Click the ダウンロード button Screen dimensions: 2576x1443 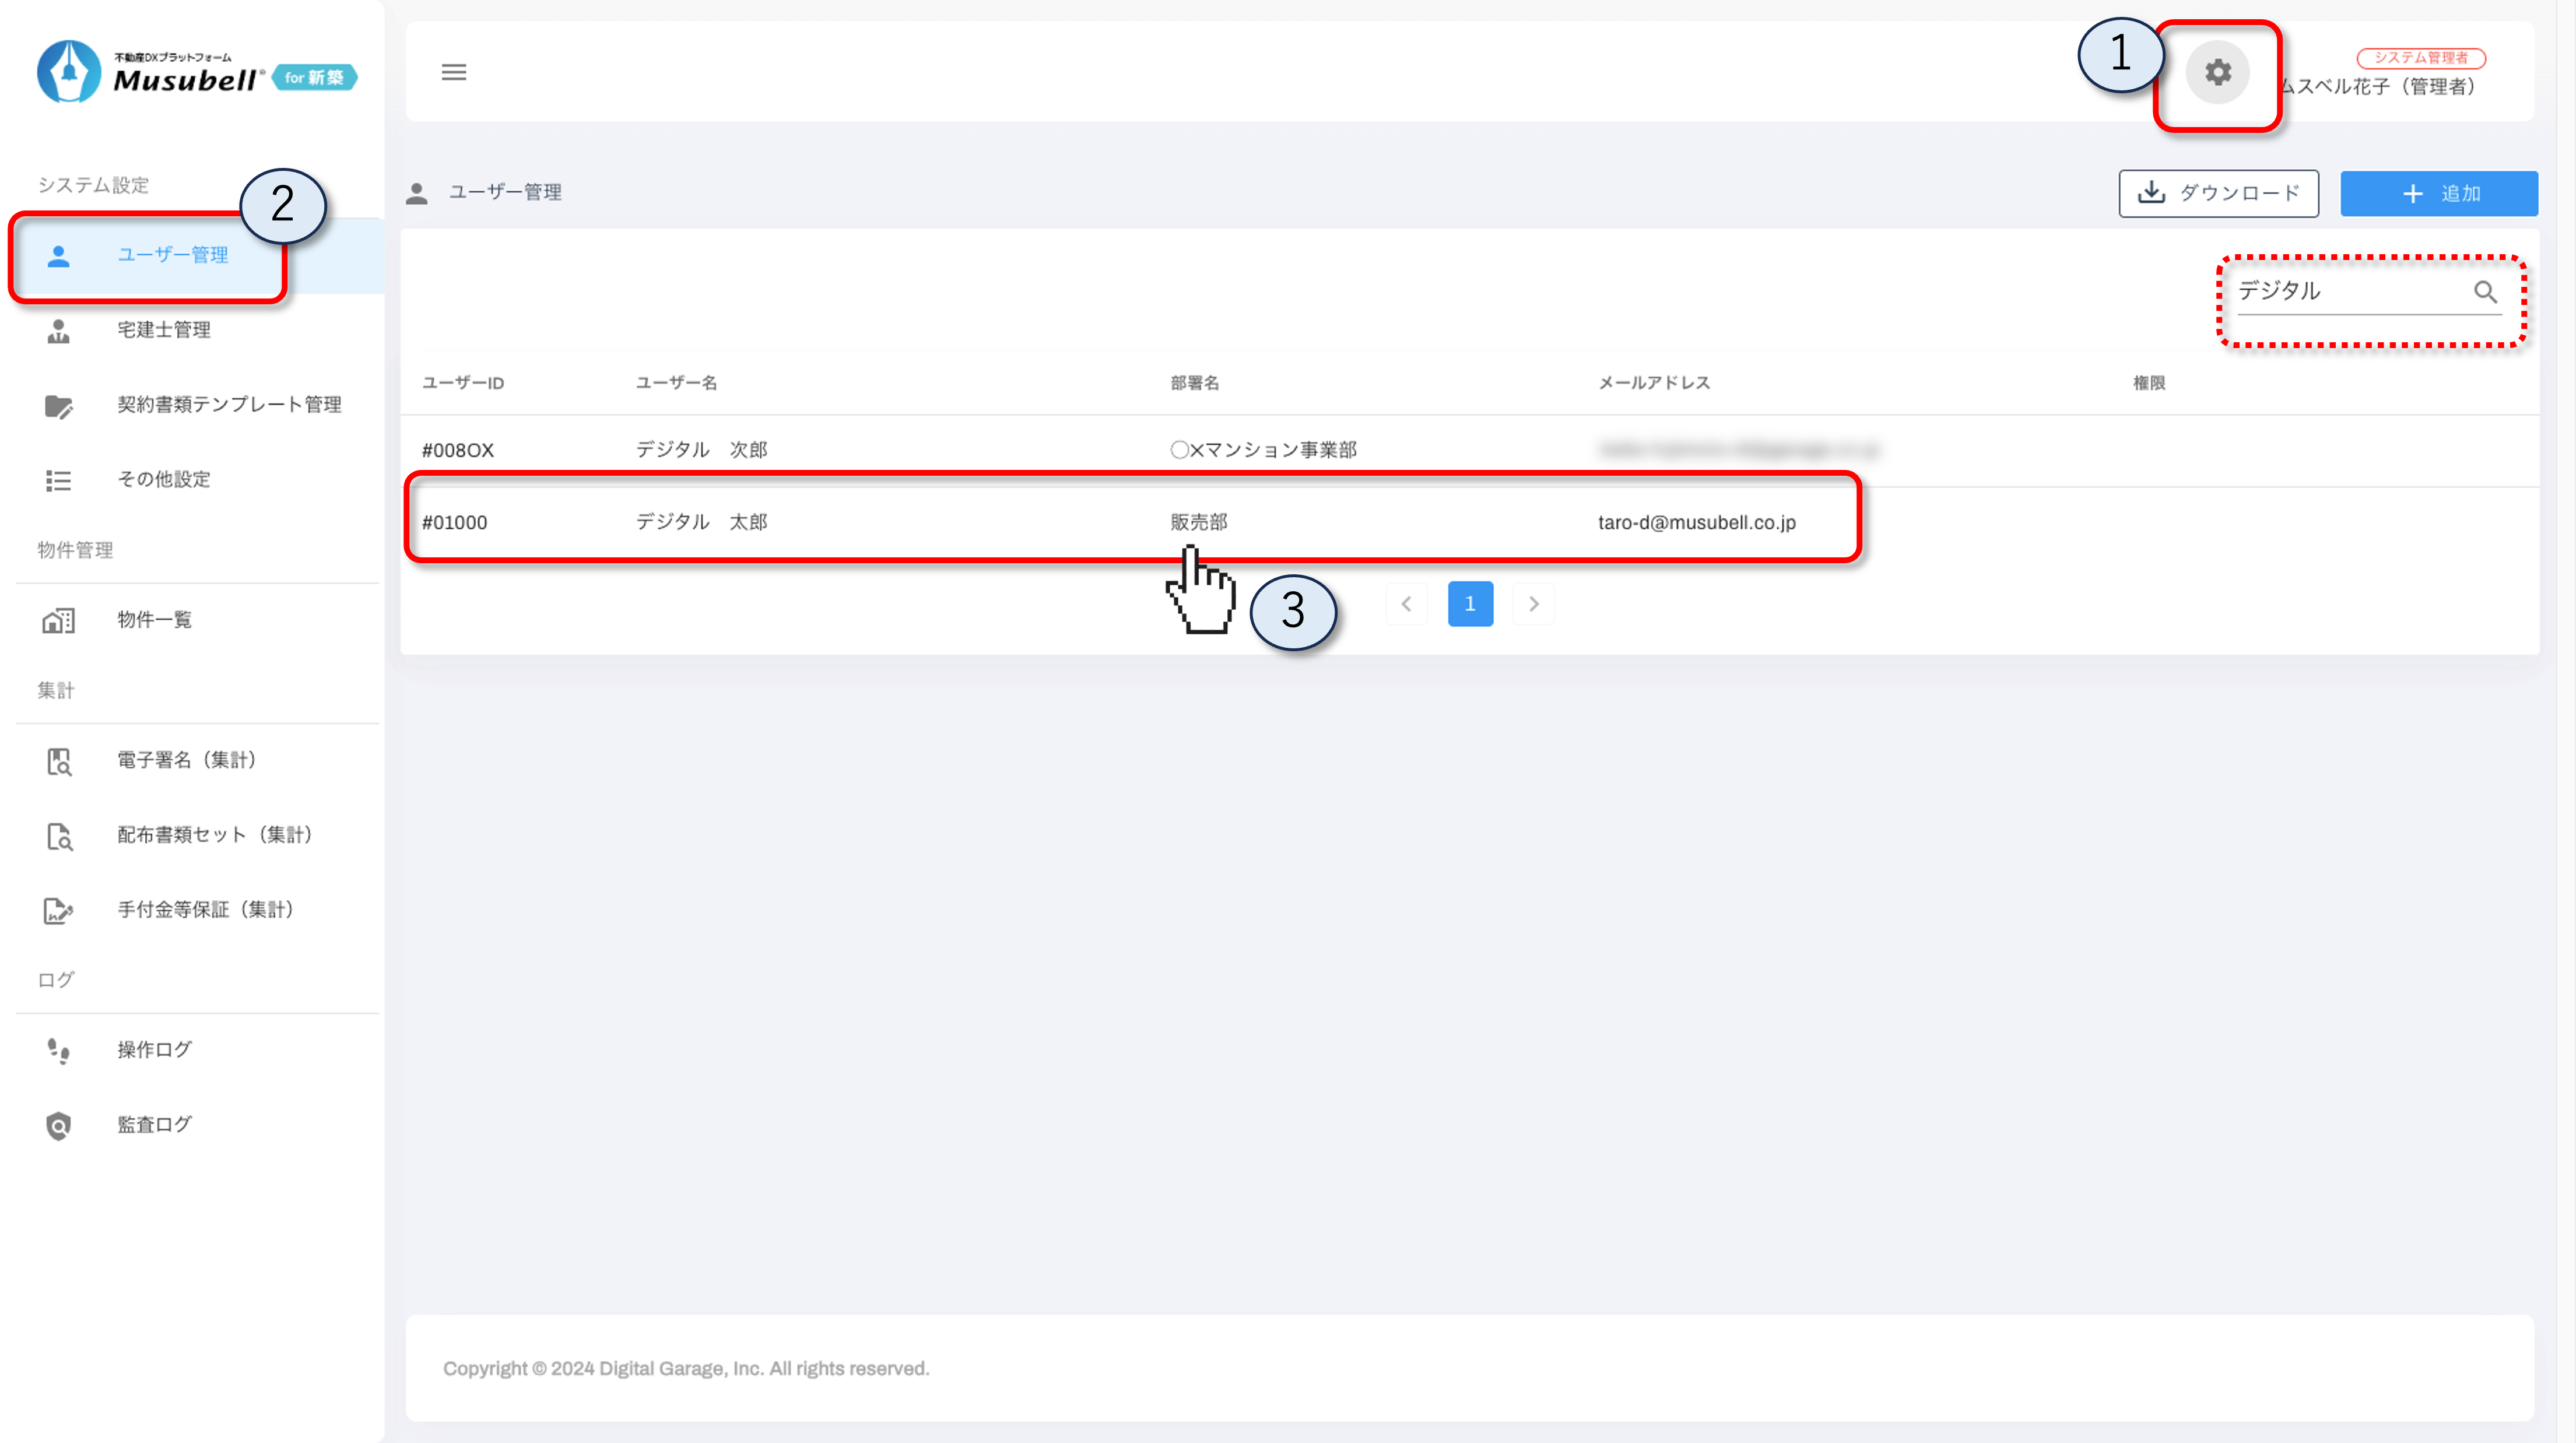tap(2218, 193)
